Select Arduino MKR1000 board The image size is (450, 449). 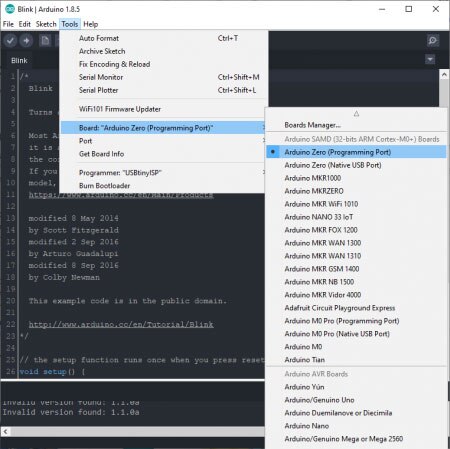(356, 178)
